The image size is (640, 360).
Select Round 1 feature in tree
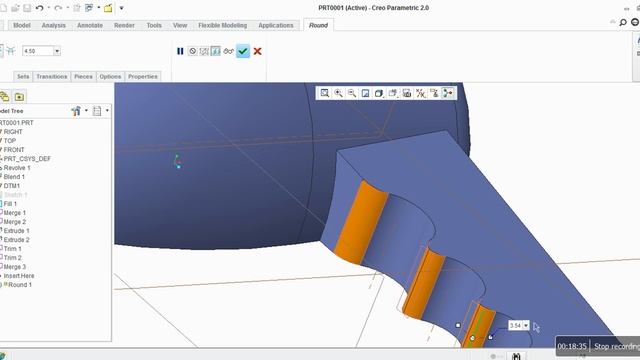[19, 284]
